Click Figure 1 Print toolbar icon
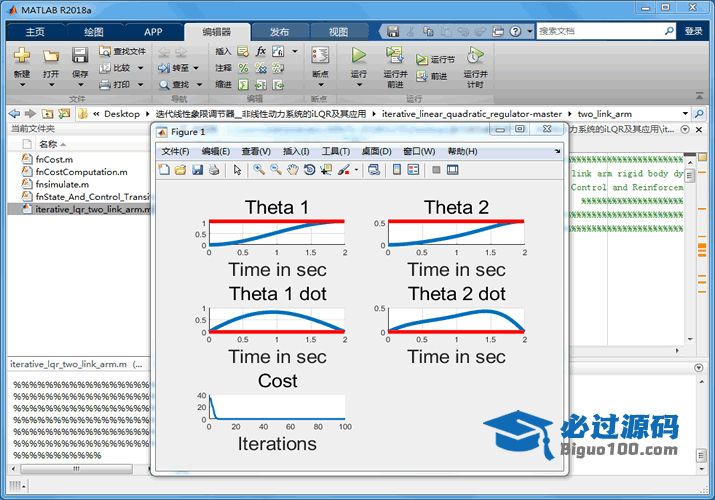 point(214,170)
